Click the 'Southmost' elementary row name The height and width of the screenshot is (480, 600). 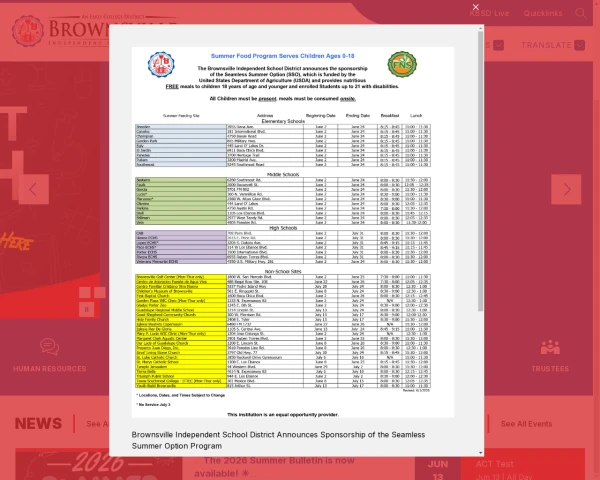point(145,165)
